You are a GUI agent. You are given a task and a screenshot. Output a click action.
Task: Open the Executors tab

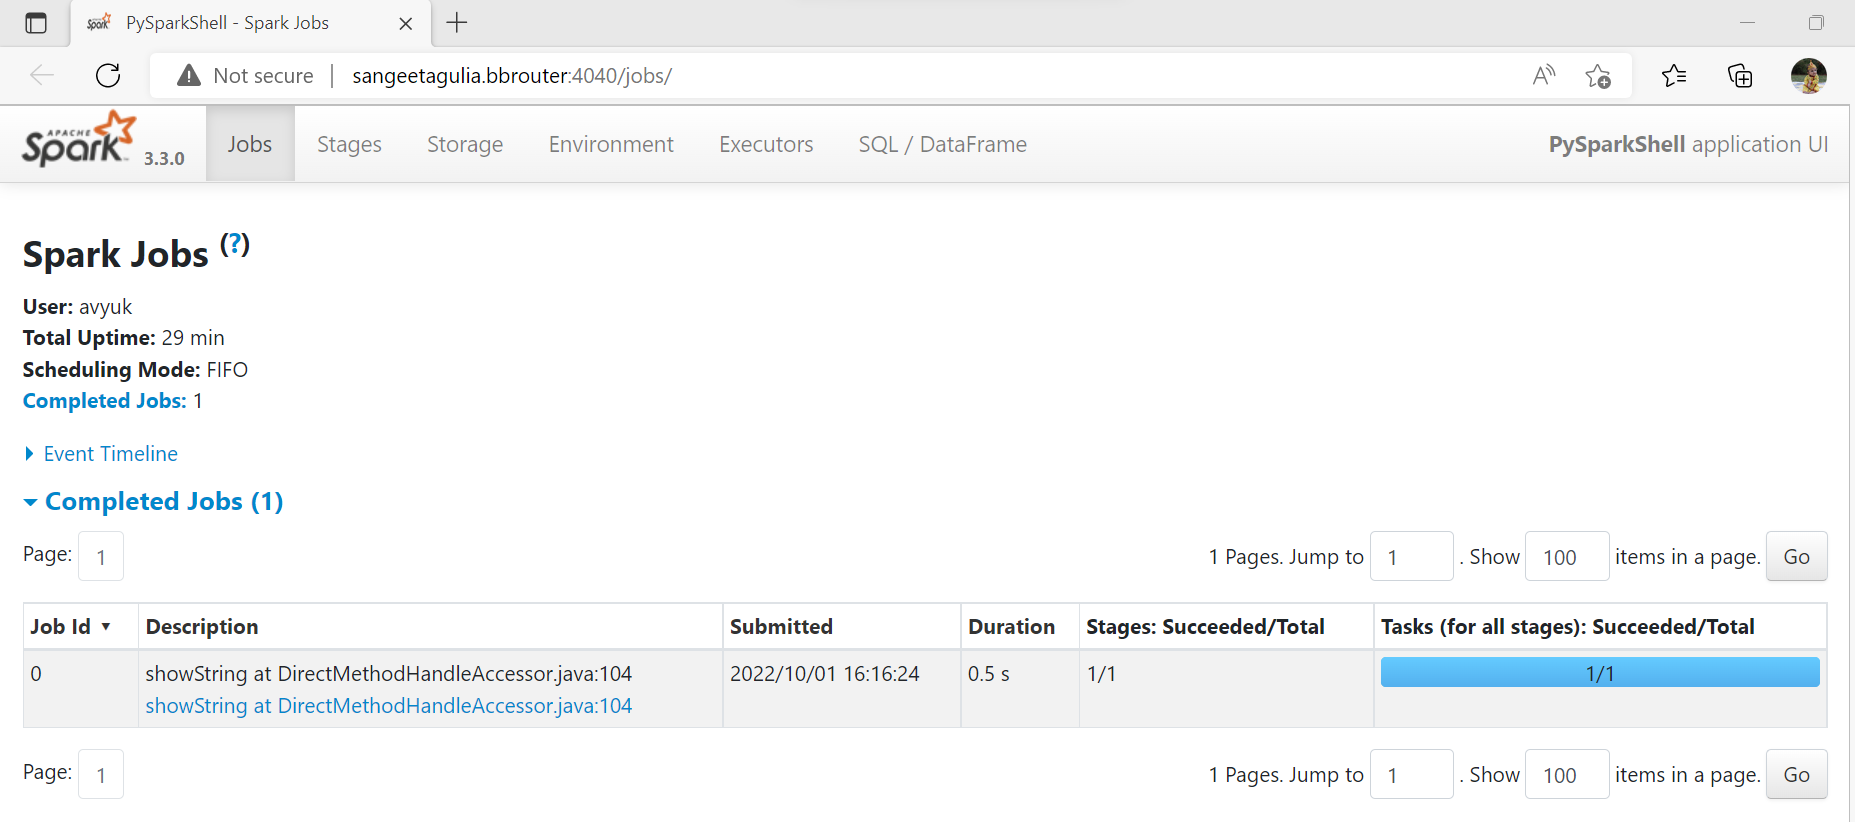(x=766, y=144)
